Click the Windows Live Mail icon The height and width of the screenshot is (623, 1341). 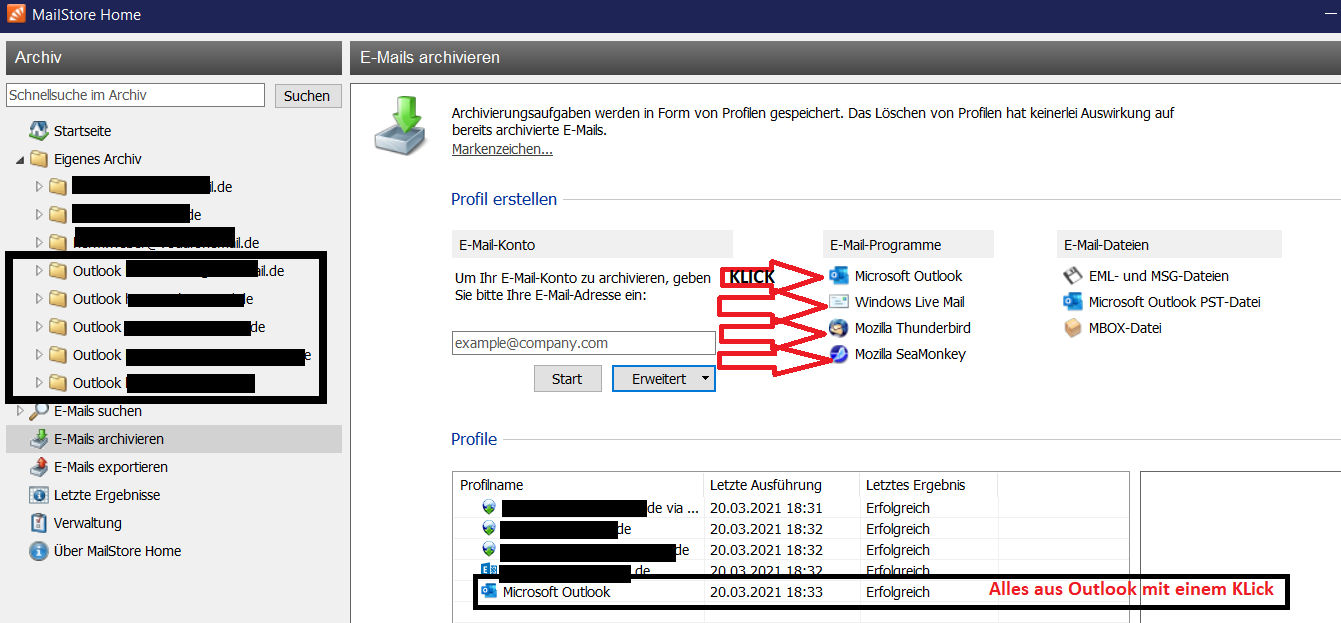[x=839, y=302]
